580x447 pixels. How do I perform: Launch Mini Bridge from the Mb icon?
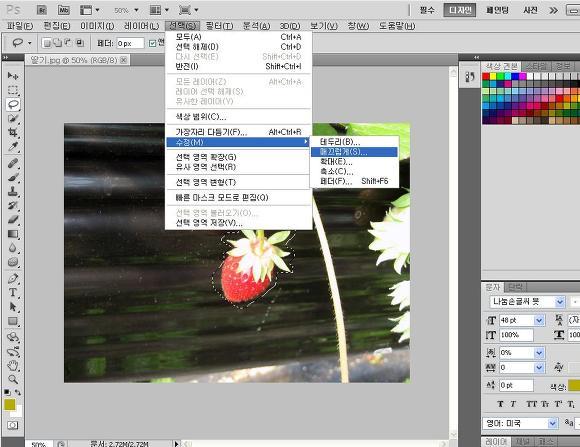[x=64, y=10]
